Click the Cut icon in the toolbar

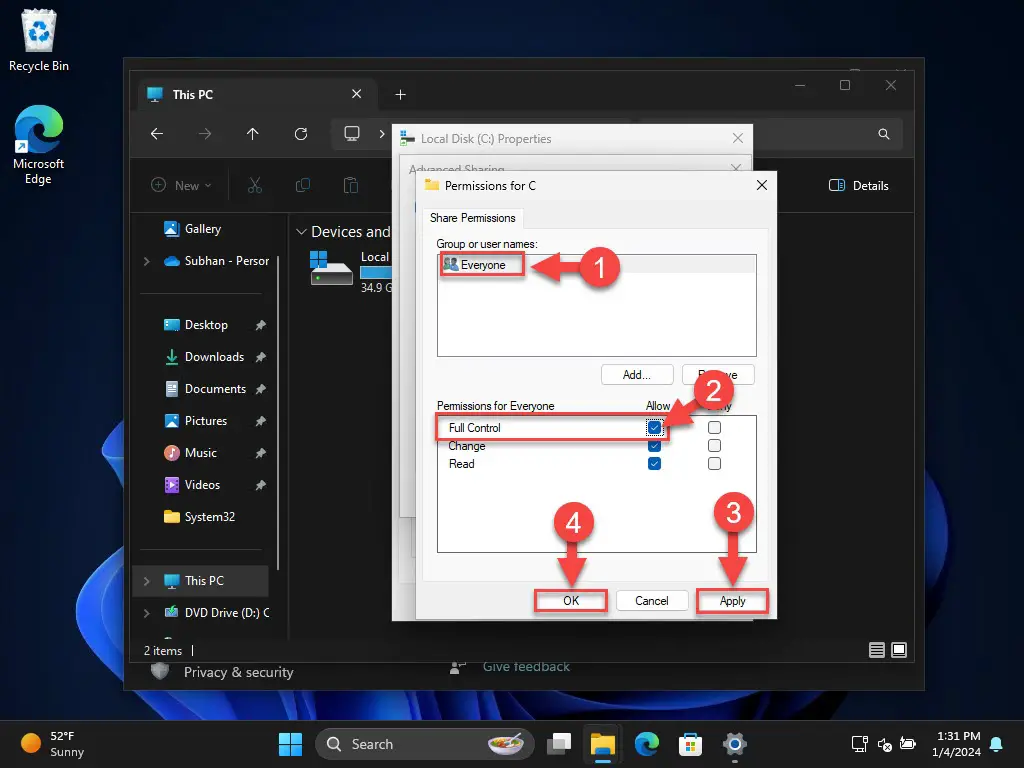pyautogui.click(x=254, y=185)
